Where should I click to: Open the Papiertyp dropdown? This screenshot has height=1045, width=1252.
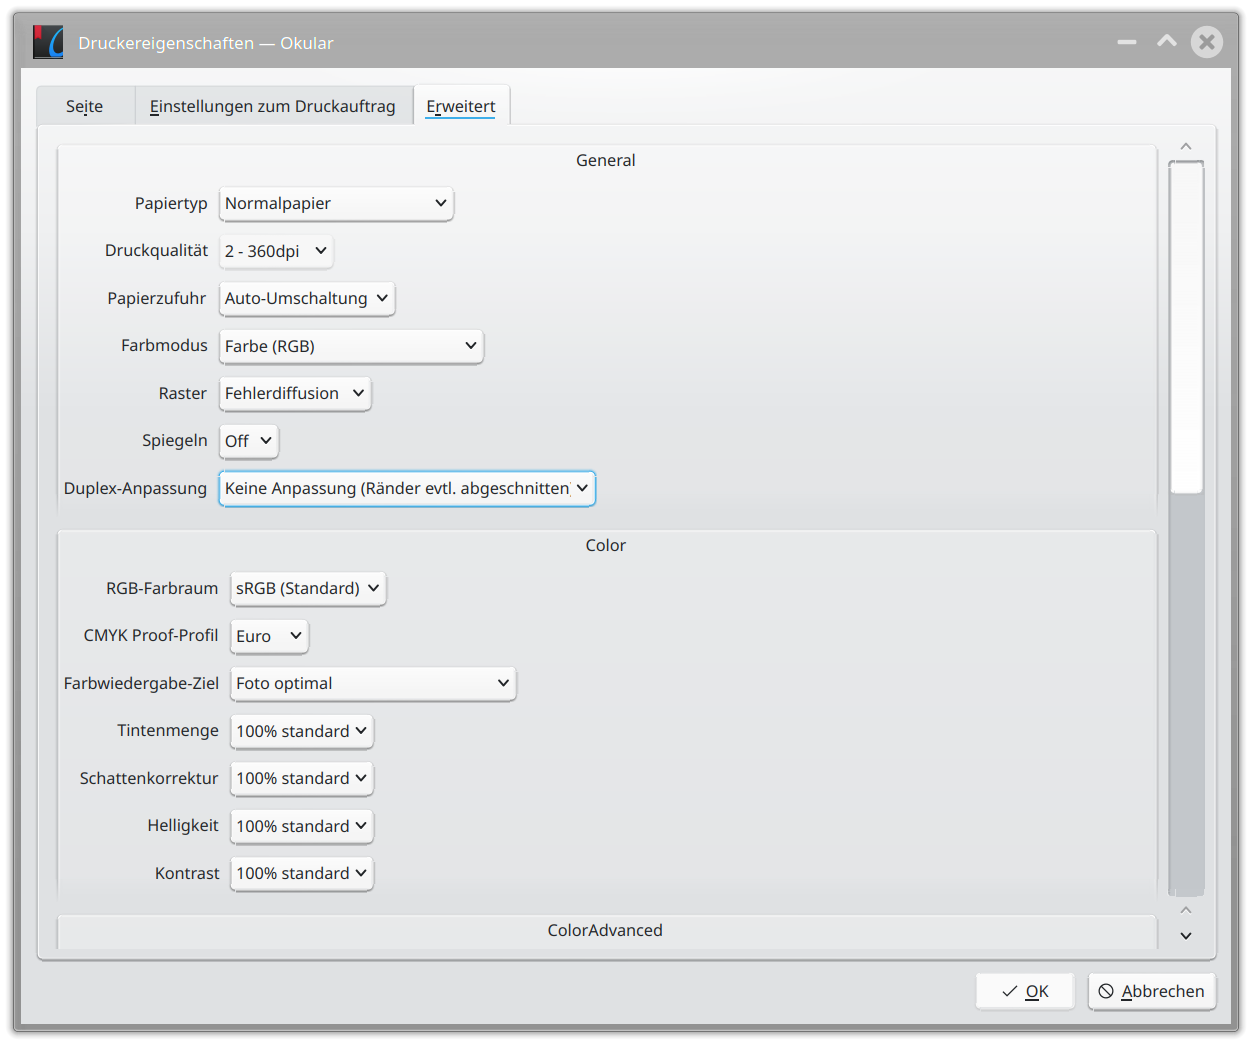pos(336,204)
